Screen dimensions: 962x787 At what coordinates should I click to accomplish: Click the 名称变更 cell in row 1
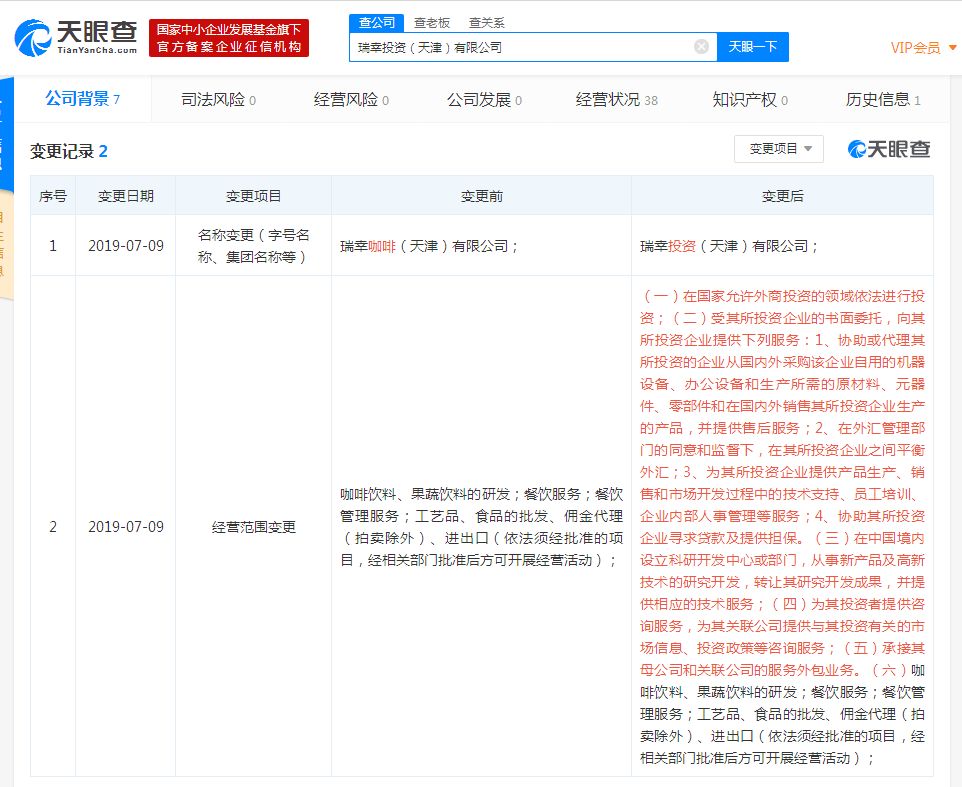coord(253,245)
